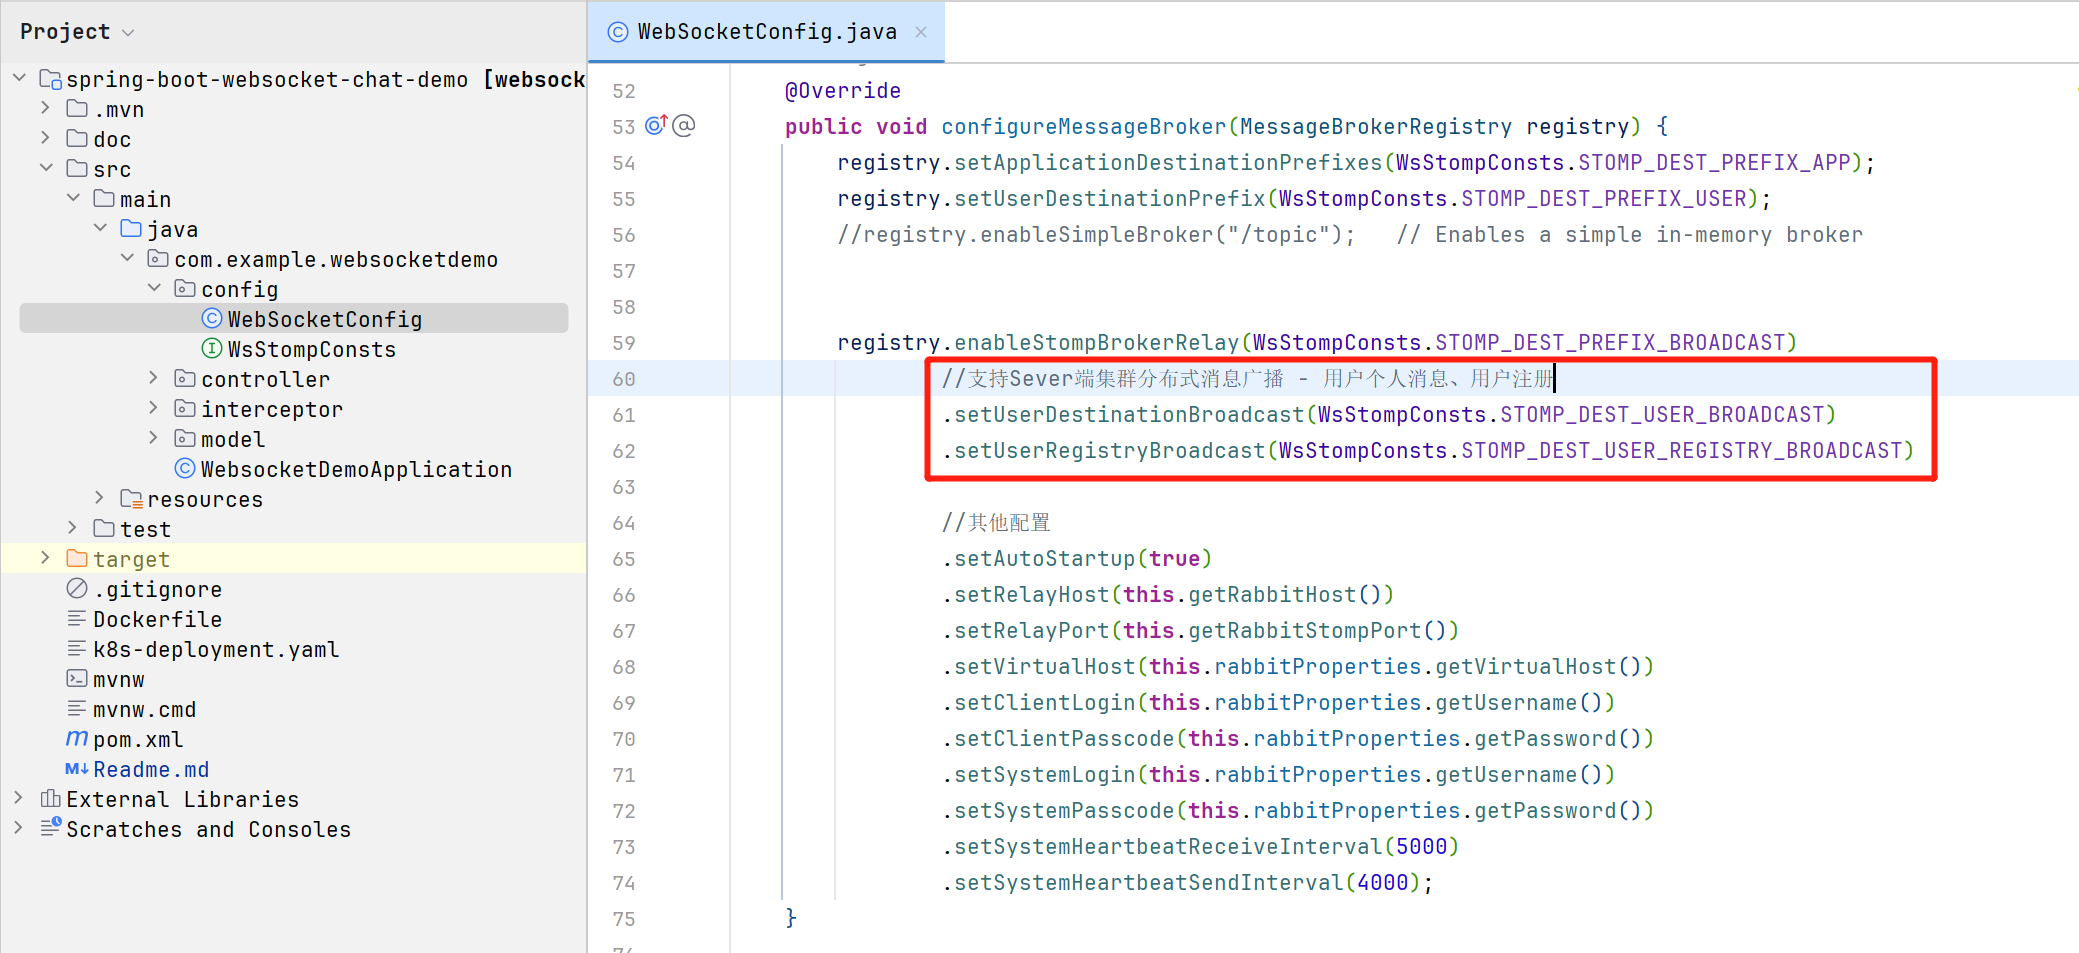Click the value 5000 on line 73
The height and width of the screenshot is (953, 2079).
tap(1421, 846)
